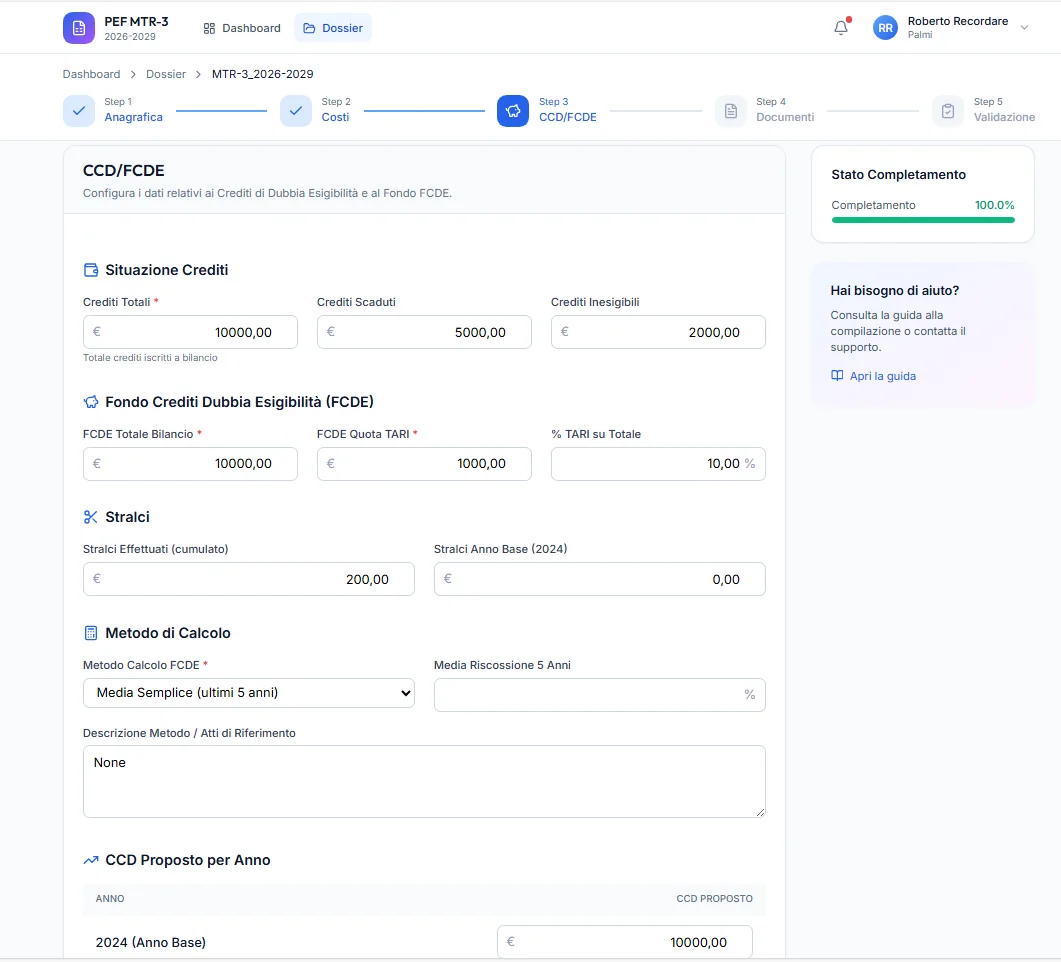Viewport: 1061px width, 962px height.
Task: Focus the 2024 (Anno Base) CCD Proposto field
Action: (625, 942)
